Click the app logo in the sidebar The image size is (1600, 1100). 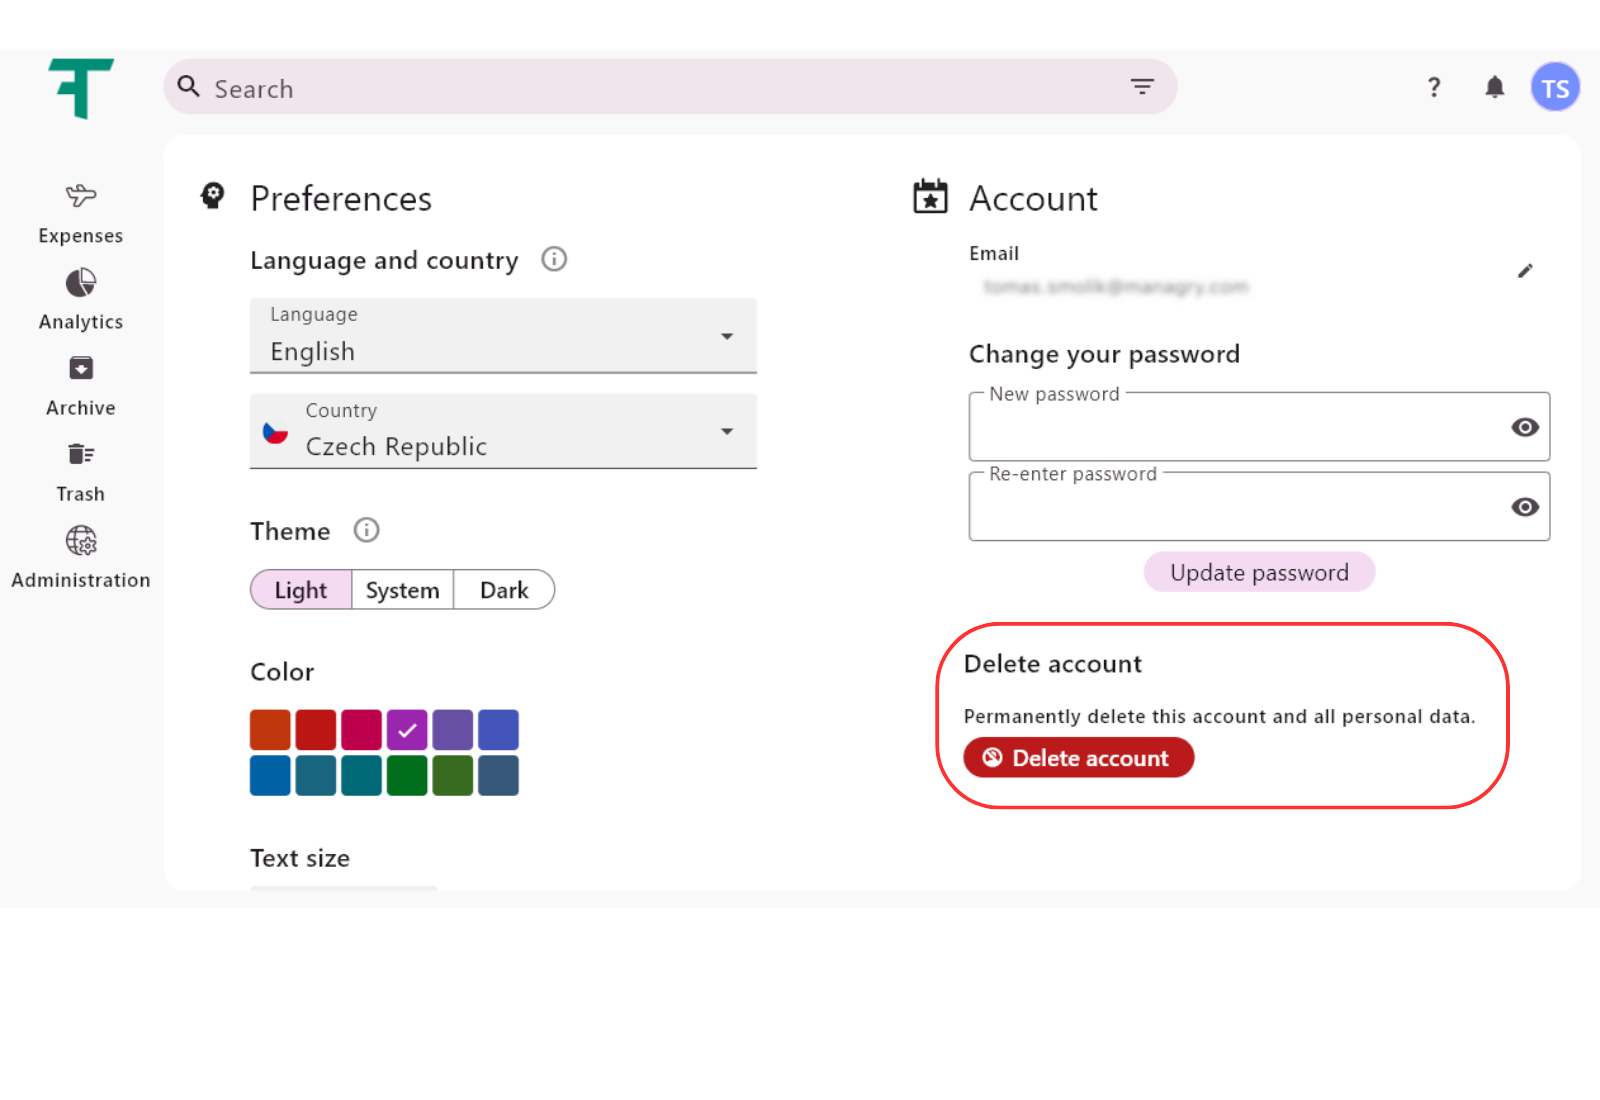[x=81, y=88]
